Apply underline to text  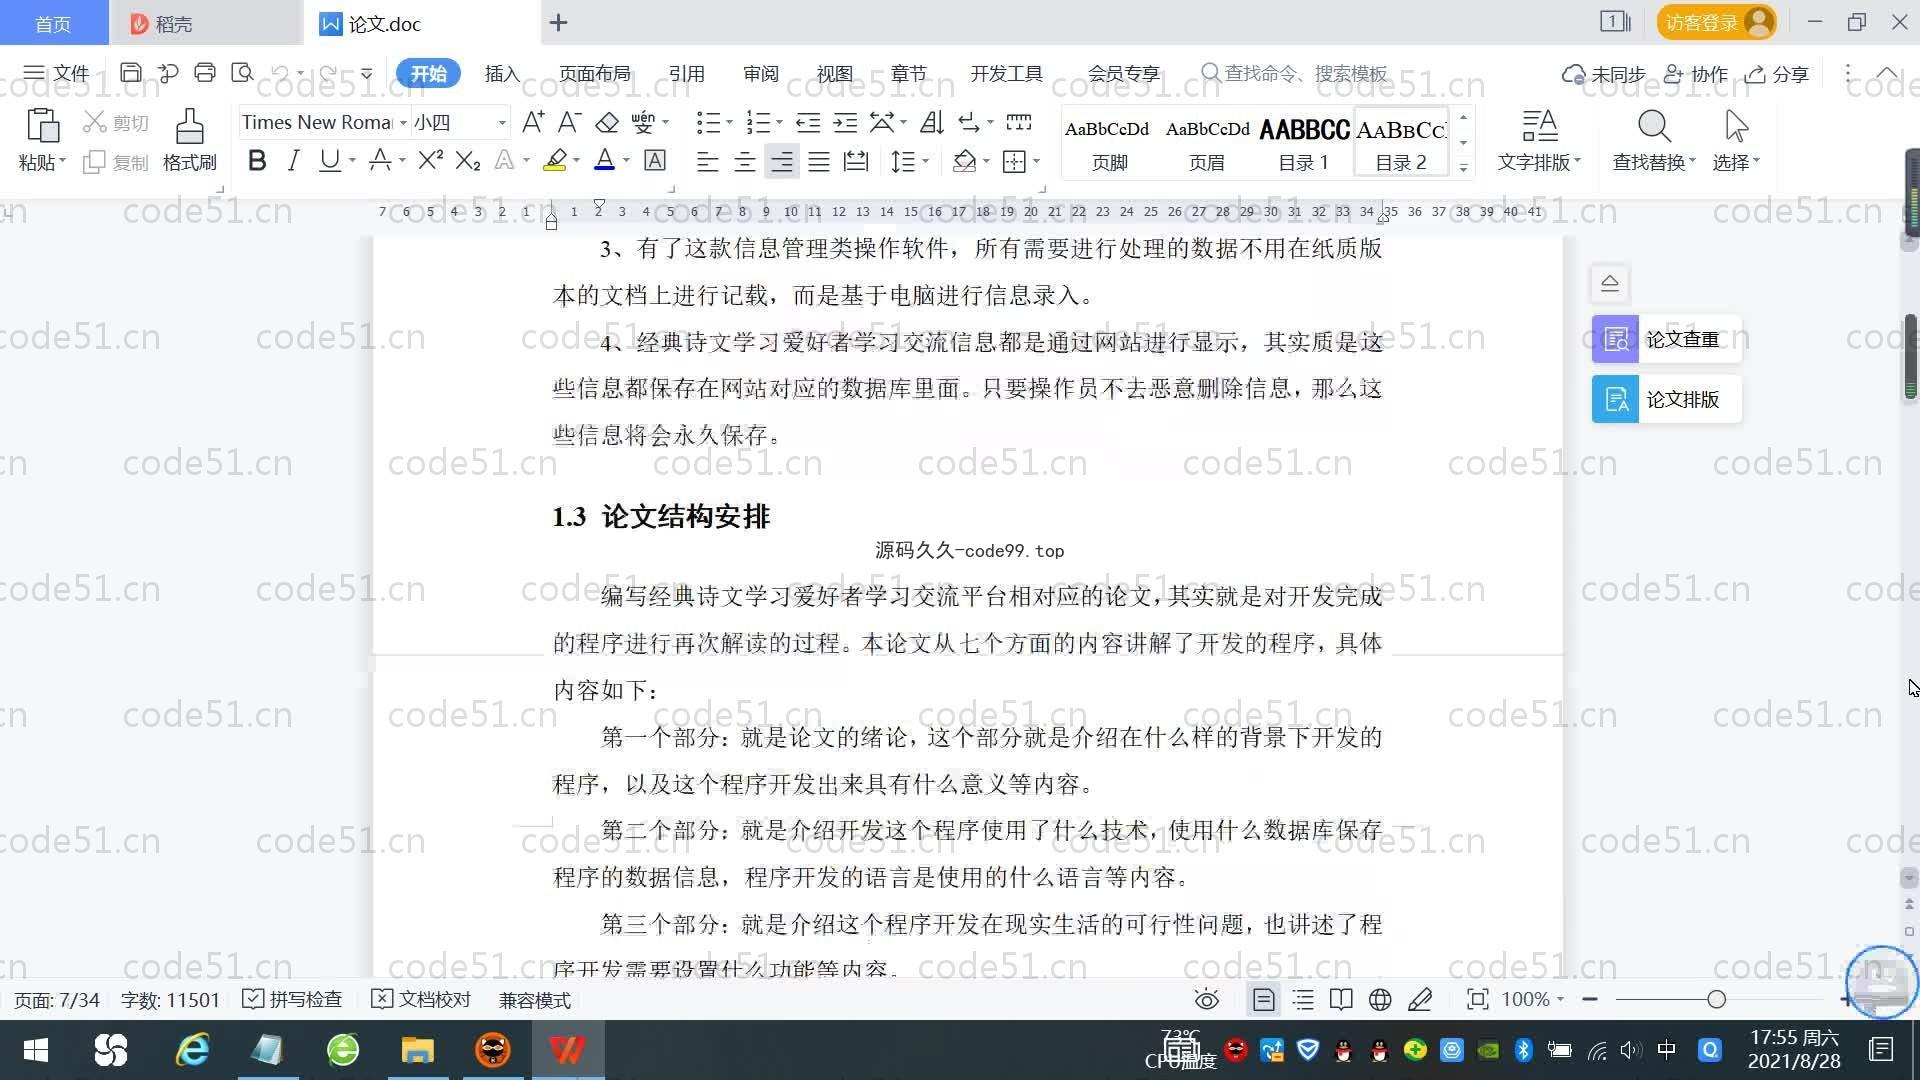[329, 161]
